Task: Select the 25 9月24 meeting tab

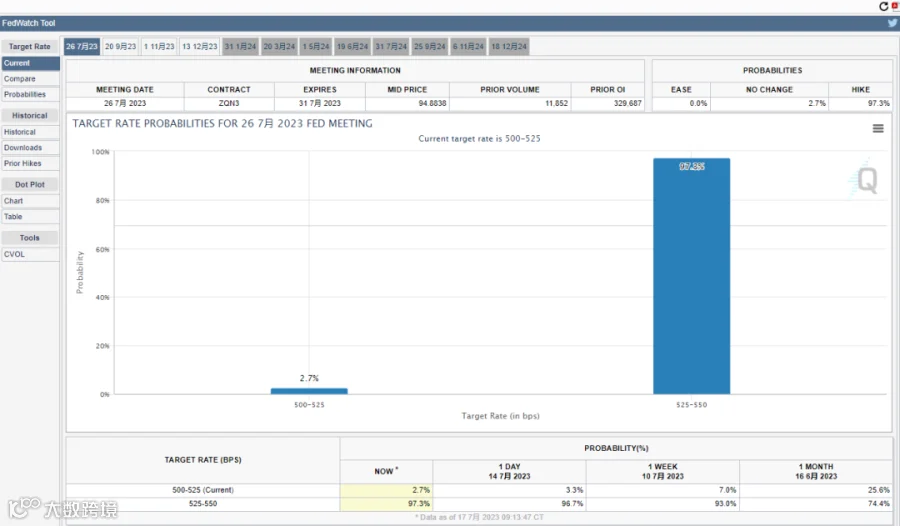Action: 429,47
